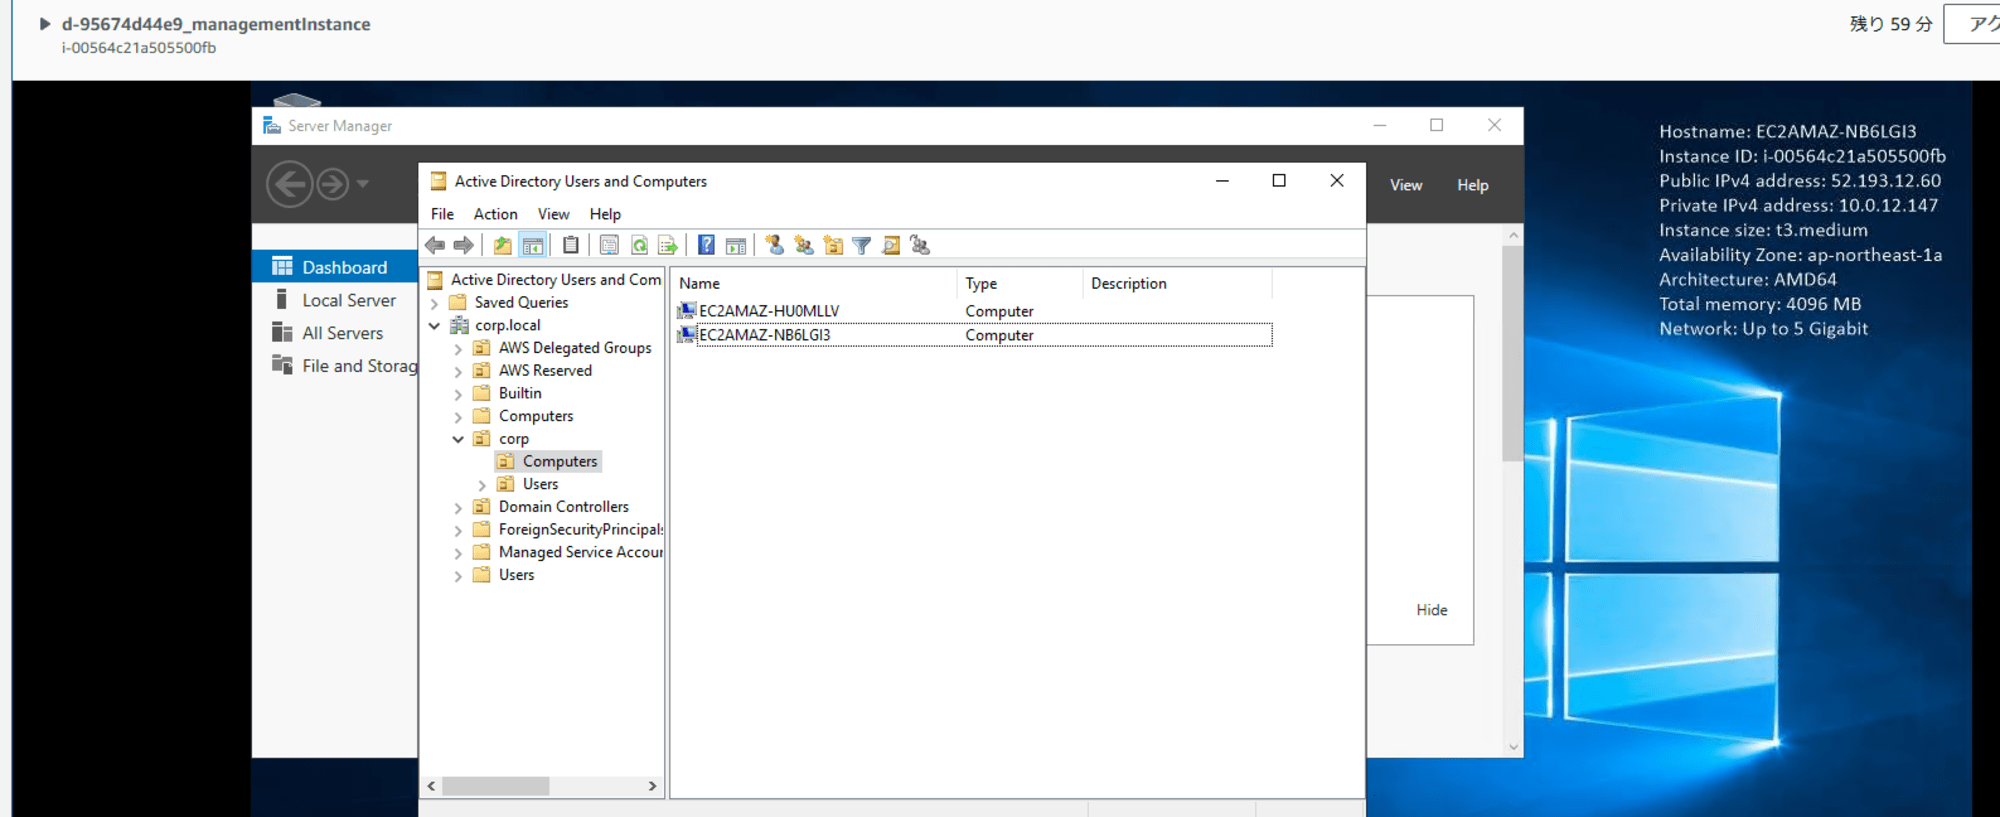Click the Dashboard icon in Server Manager
The width and height of the screenshot is (2000, 817).
(283, 267)
